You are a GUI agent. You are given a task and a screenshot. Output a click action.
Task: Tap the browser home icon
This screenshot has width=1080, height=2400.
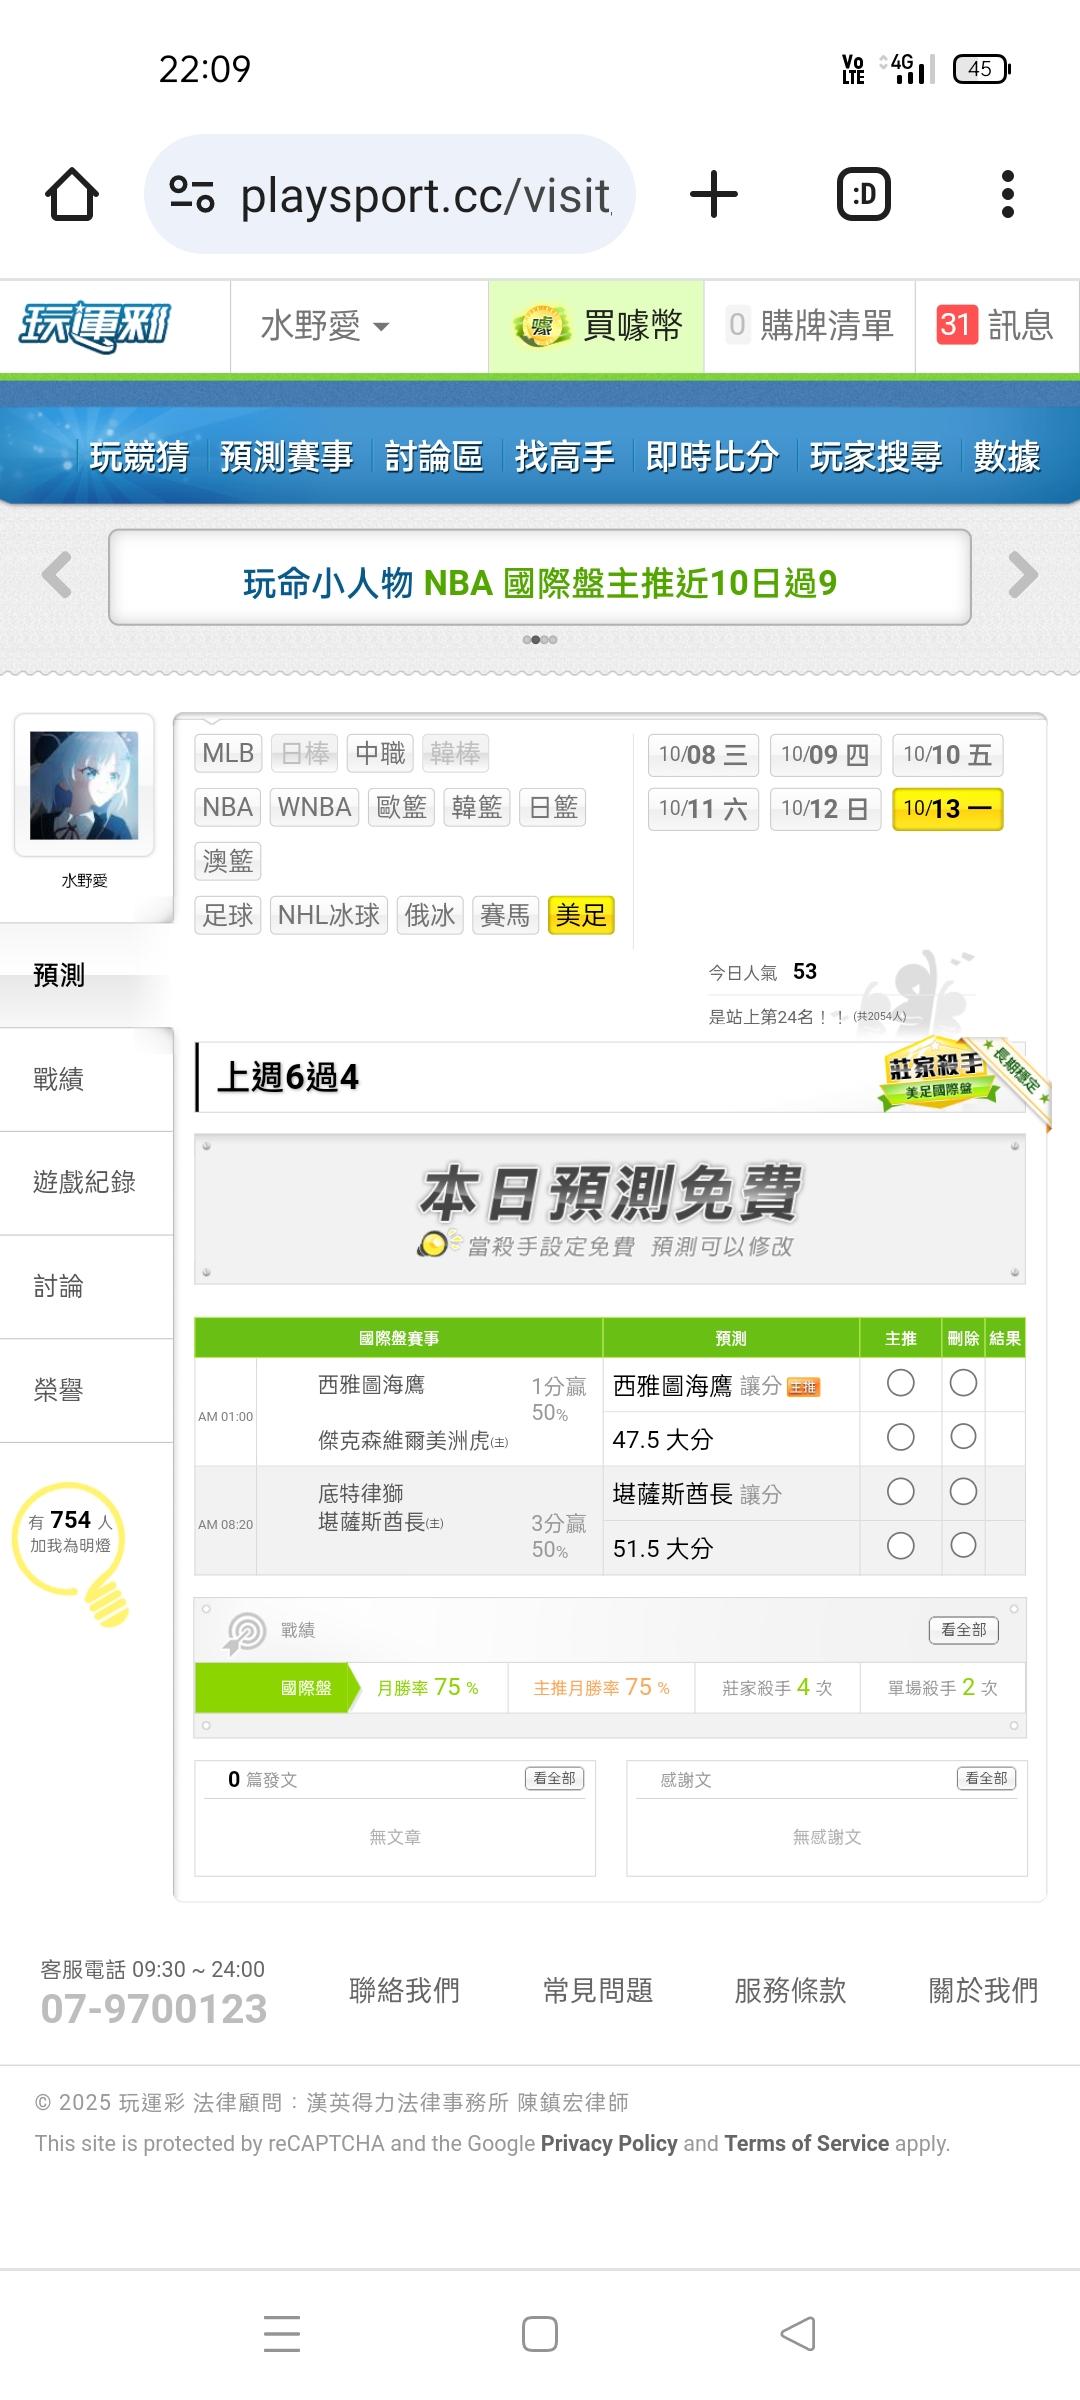click(x=72, y=194)
